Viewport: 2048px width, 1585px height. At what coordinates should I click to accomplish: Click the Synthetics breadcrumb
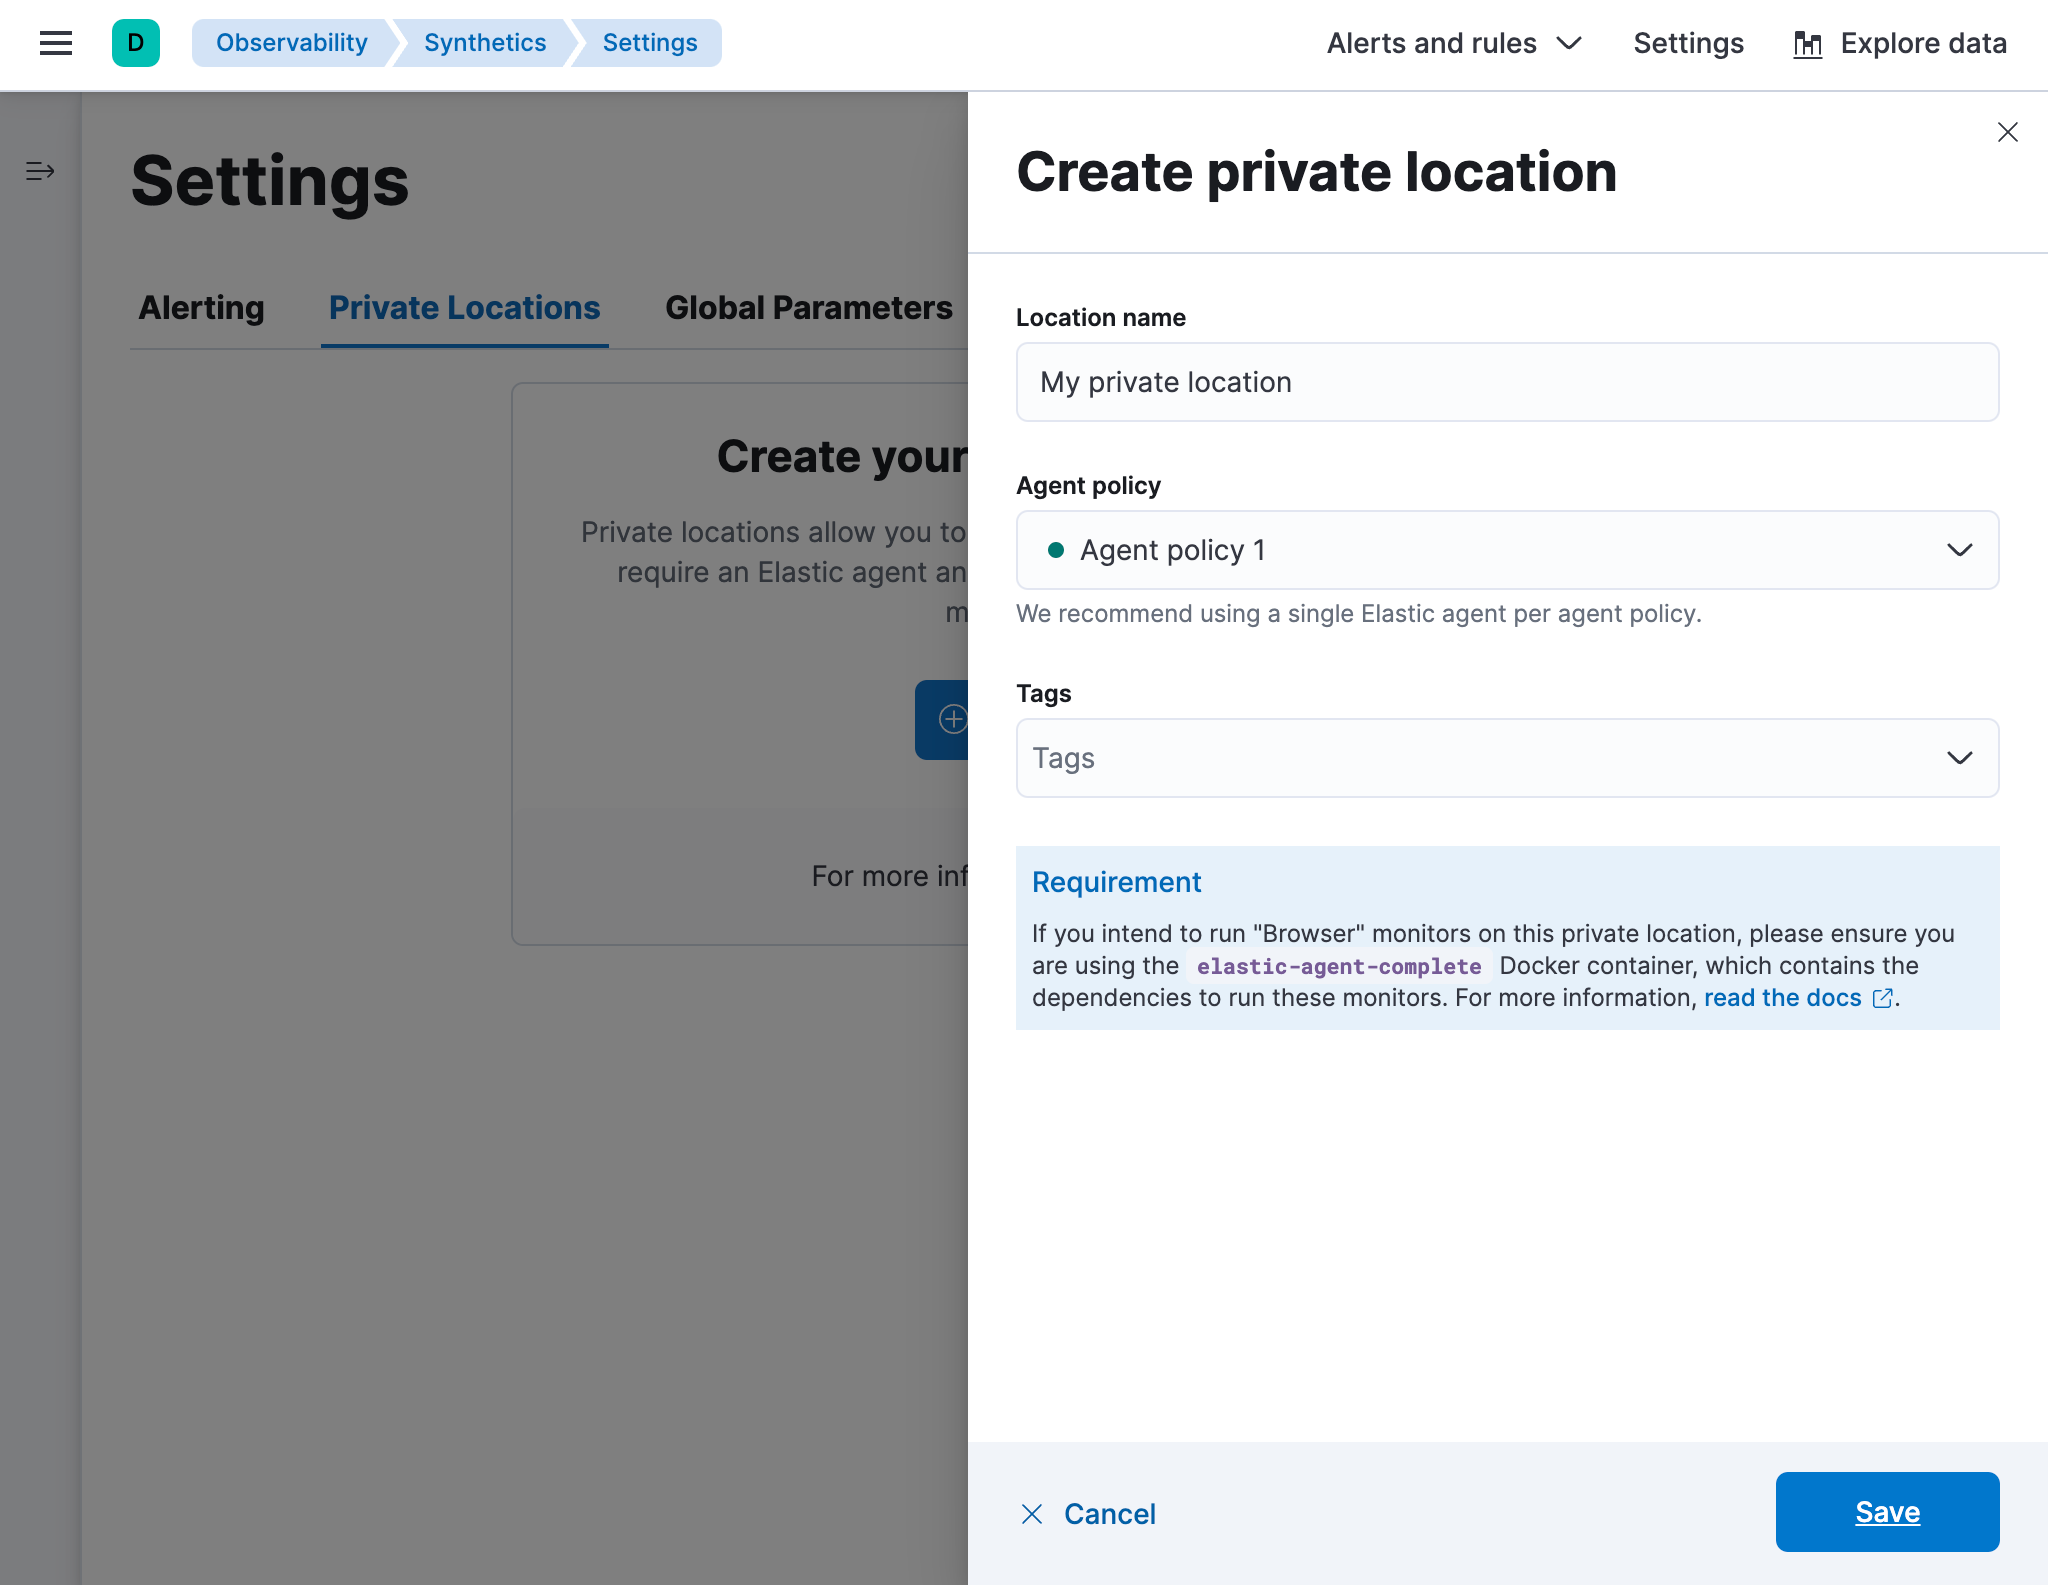pos(484,43)
